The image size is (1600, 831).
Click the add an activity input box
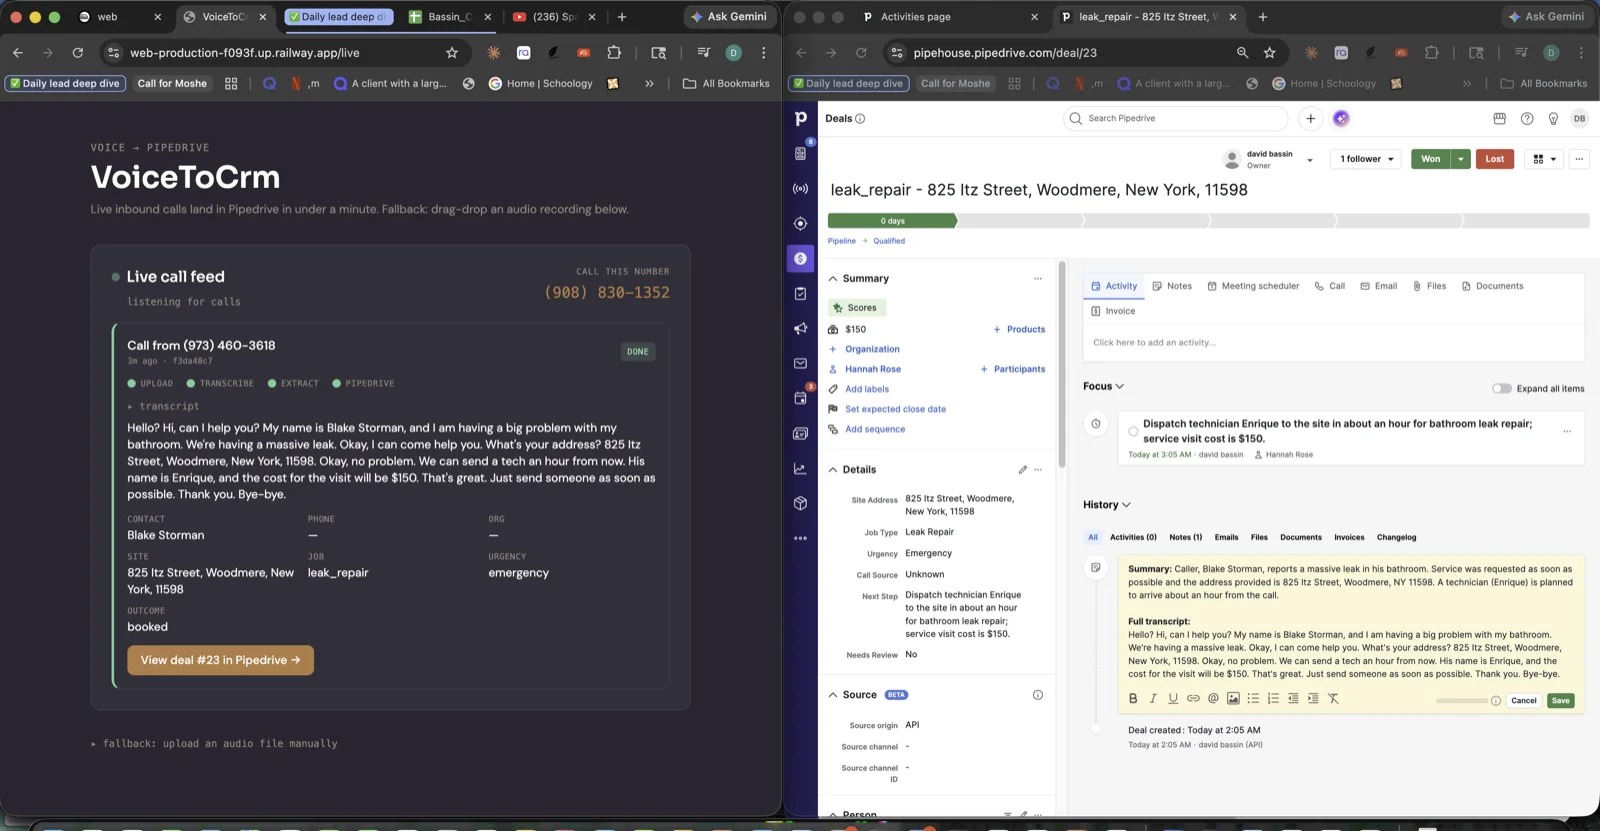[1333, 343]
